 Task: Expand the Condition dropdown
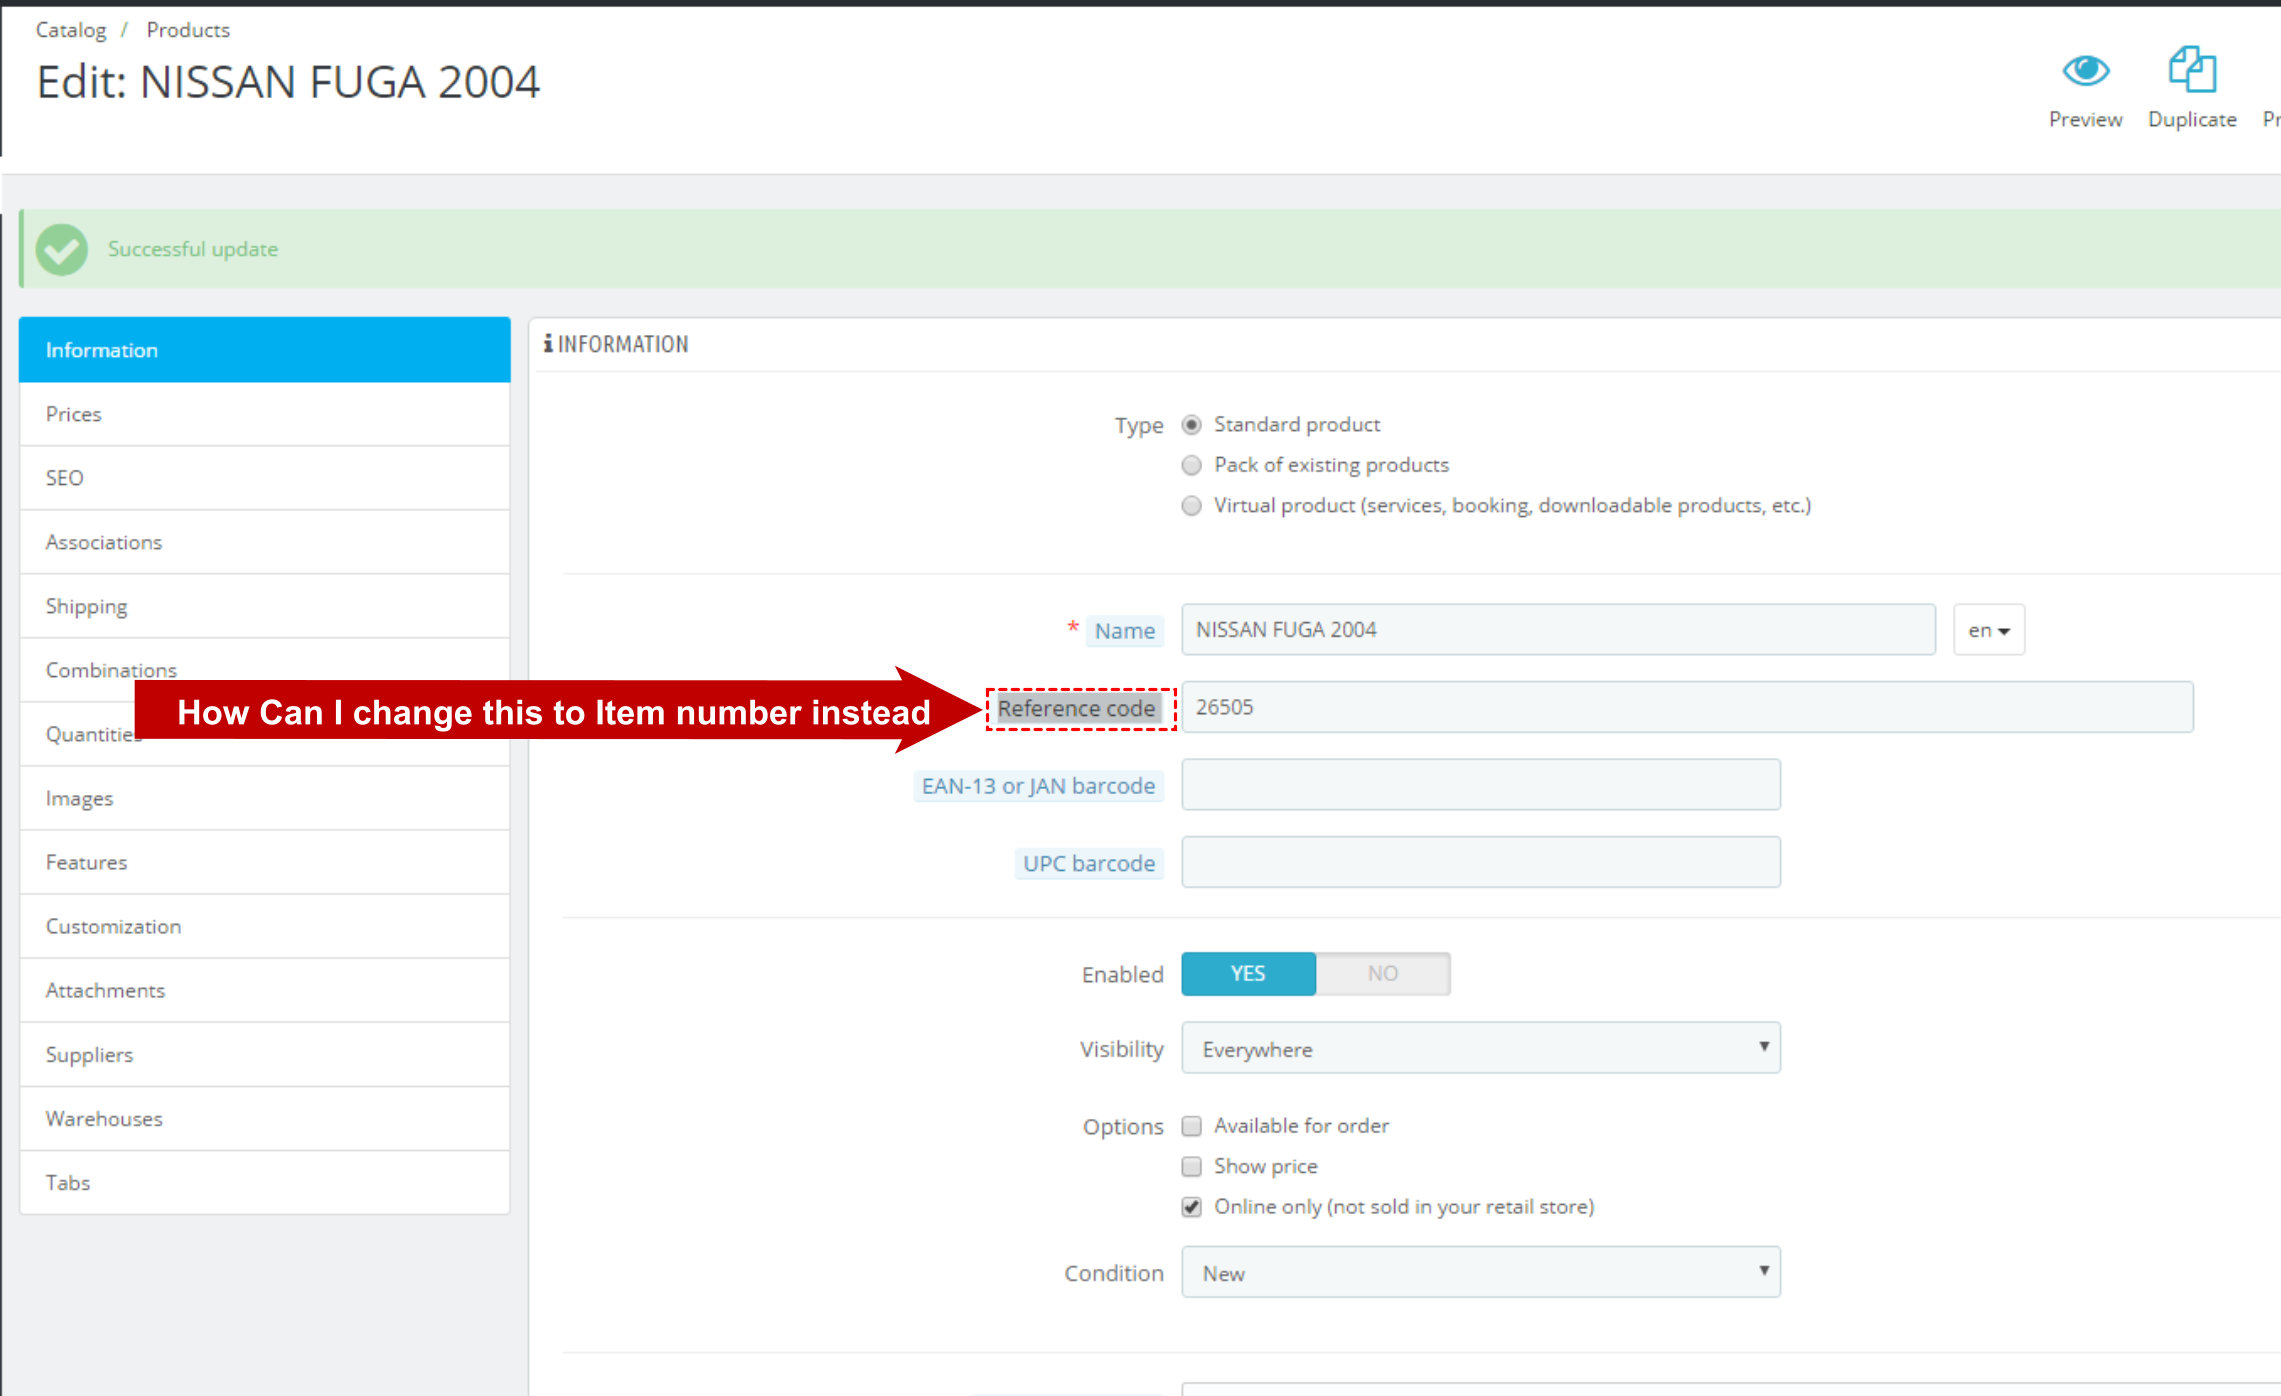tap(1480, 1273)
